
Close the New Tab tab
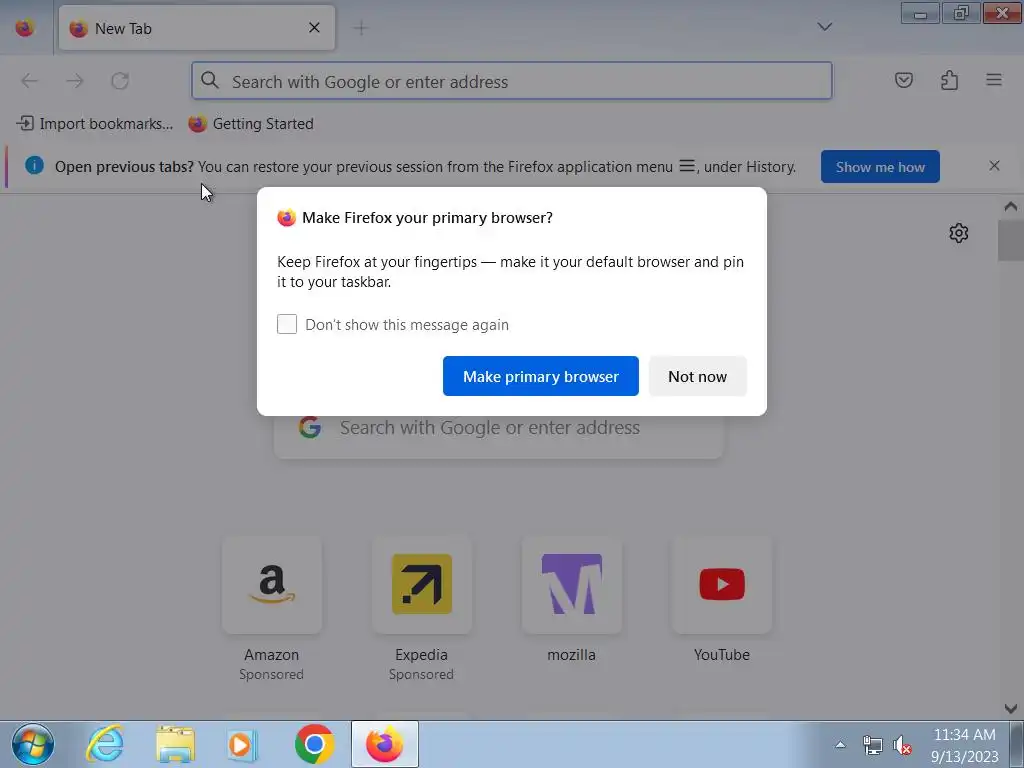pyautogui.click(x=314, y=27)
